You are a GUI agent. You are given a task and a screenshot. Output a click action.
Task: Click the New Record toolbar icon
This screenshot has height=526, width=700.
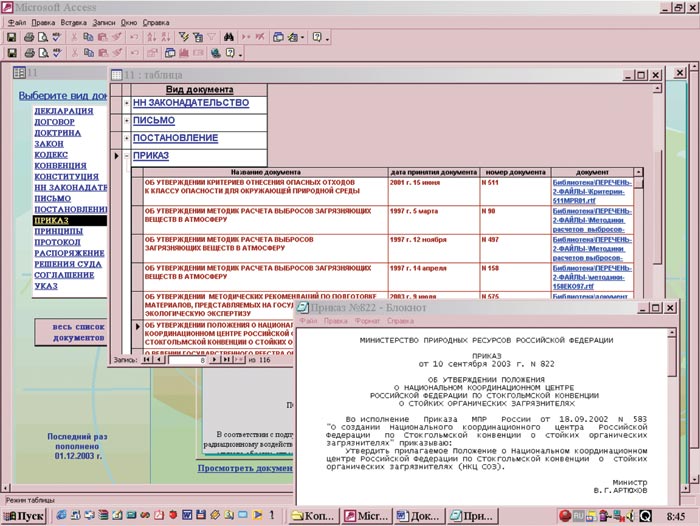[245, 37]
